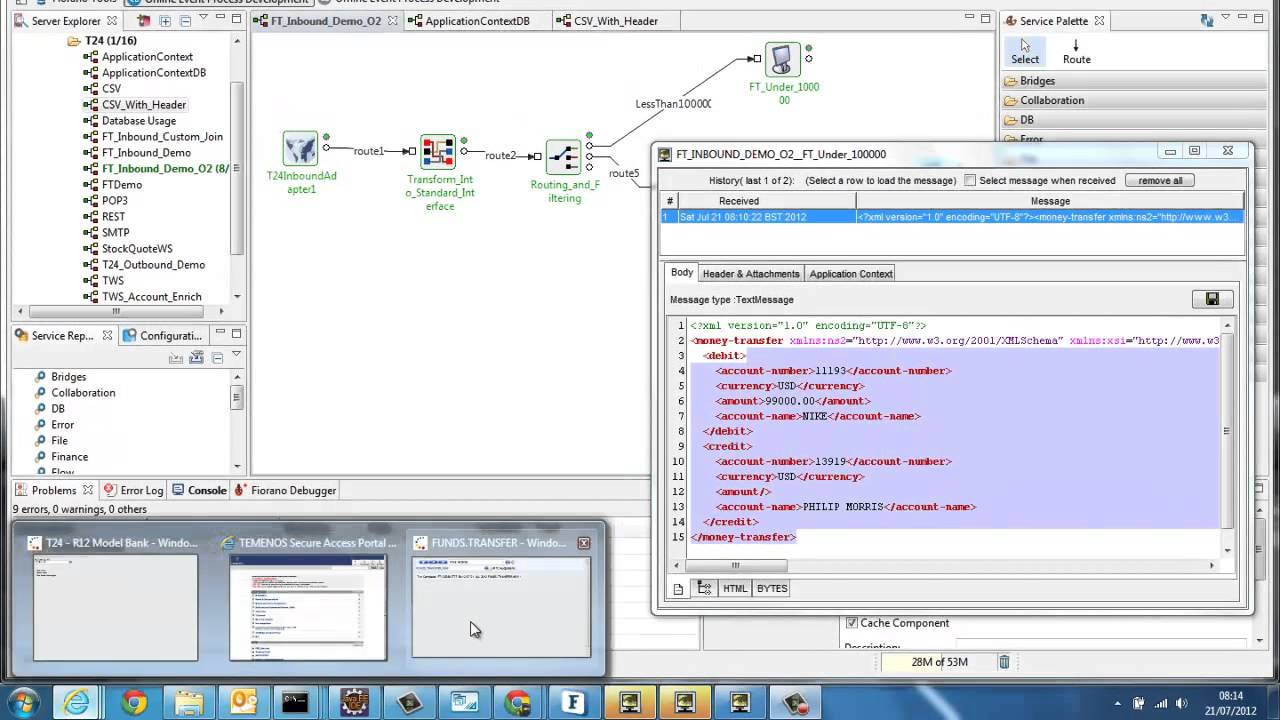Click expand all icon in Server Explorer

pyautogui.click(x=165, y=21)
